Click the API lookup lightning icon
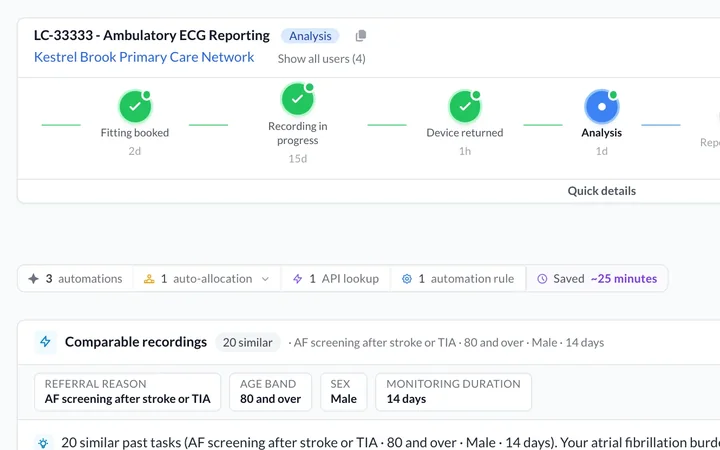This screenshot has width=720, height=450. tap(298, 279)
